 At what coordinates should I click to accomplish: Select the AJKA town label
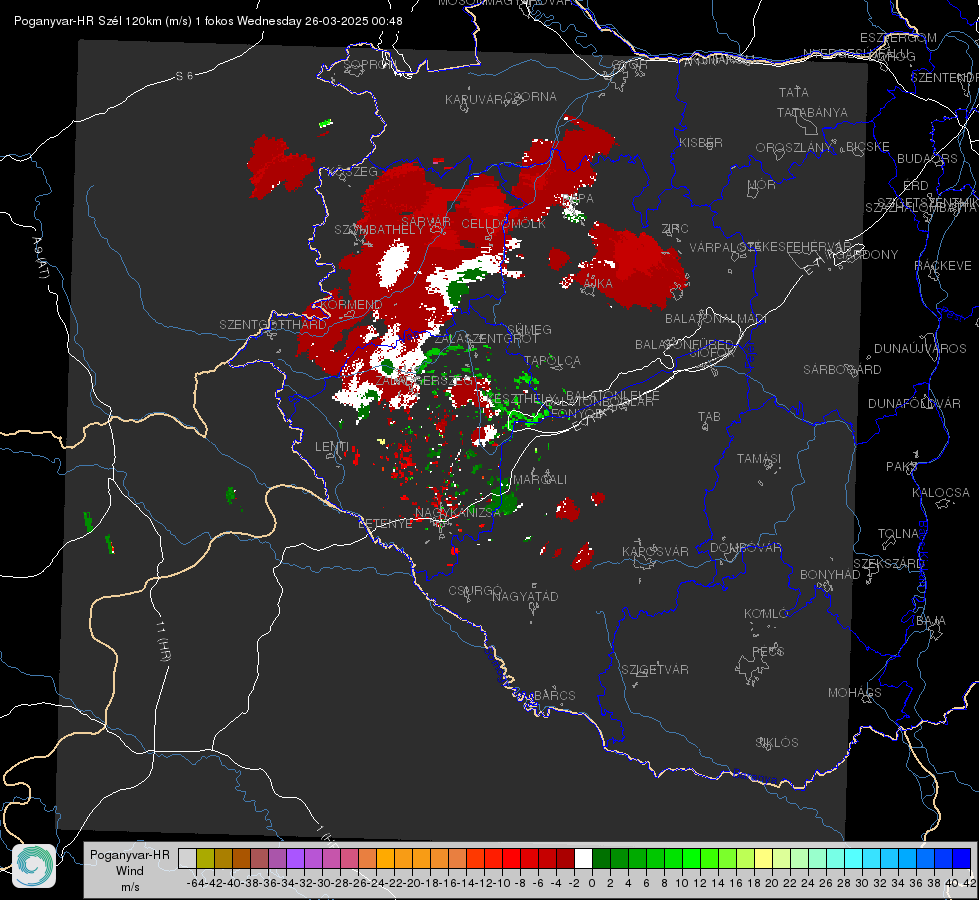(x=598, y=284)
